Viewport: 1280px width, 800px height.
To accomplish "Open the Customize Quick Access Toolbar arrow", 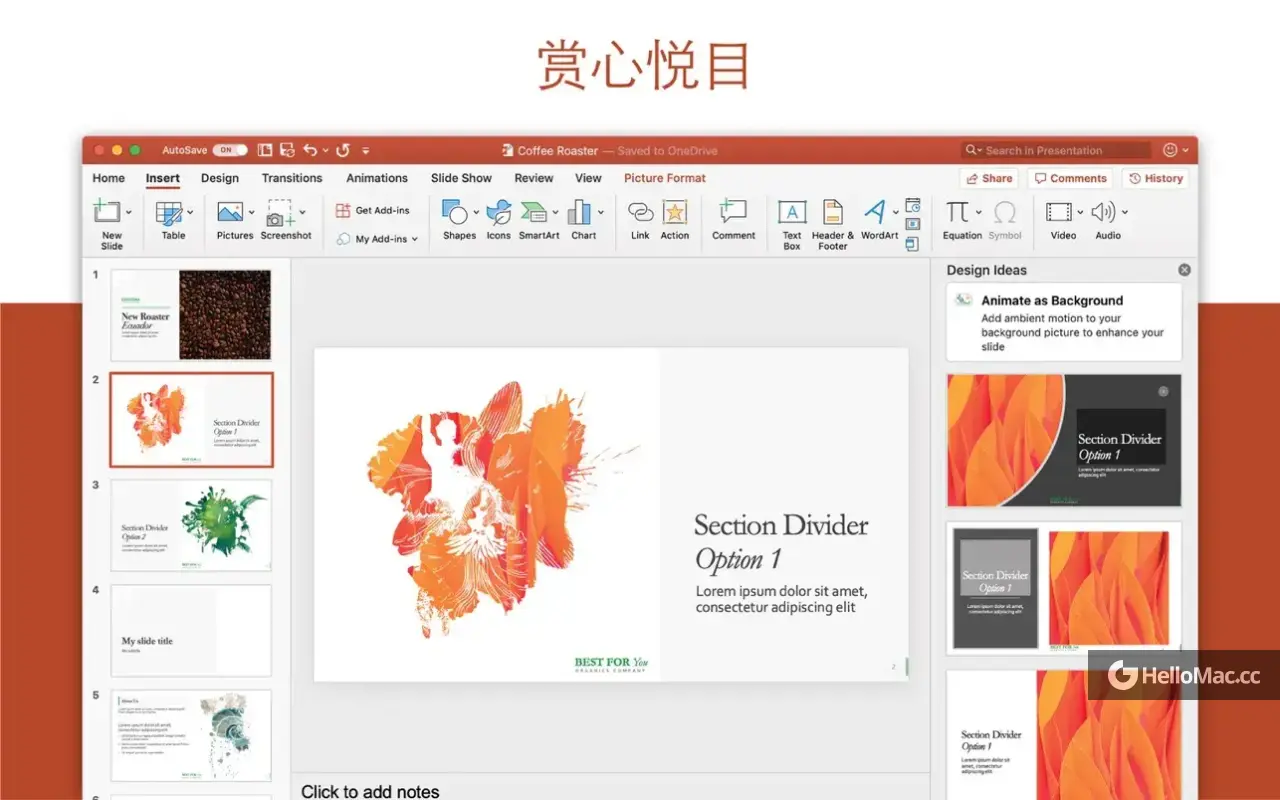I will (x=366, y=150).
